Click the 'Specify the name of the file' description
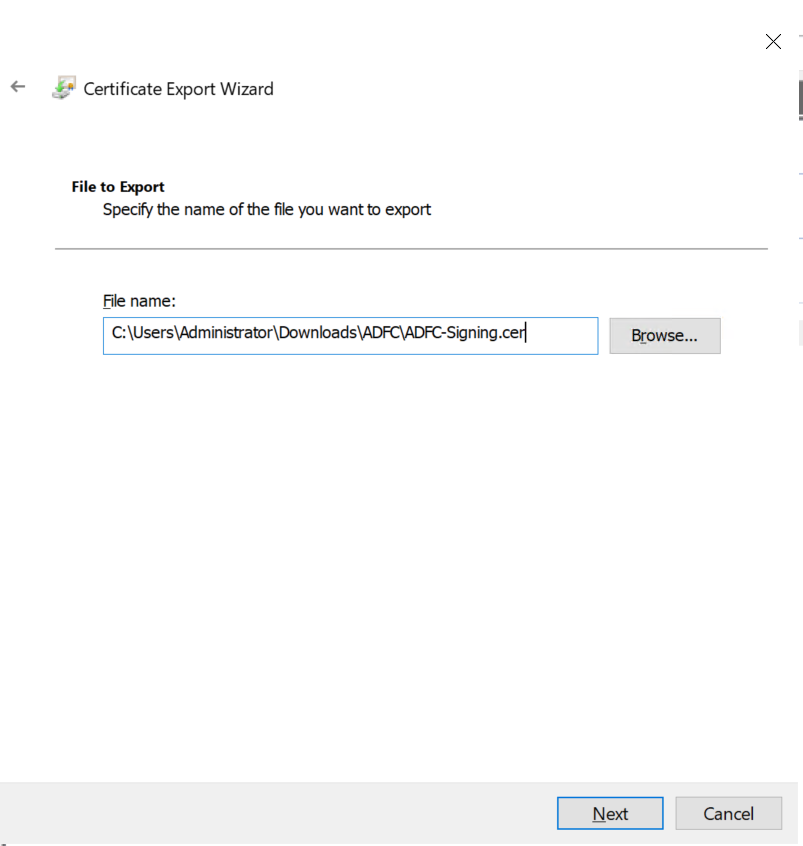 click(x=267, y=210)
